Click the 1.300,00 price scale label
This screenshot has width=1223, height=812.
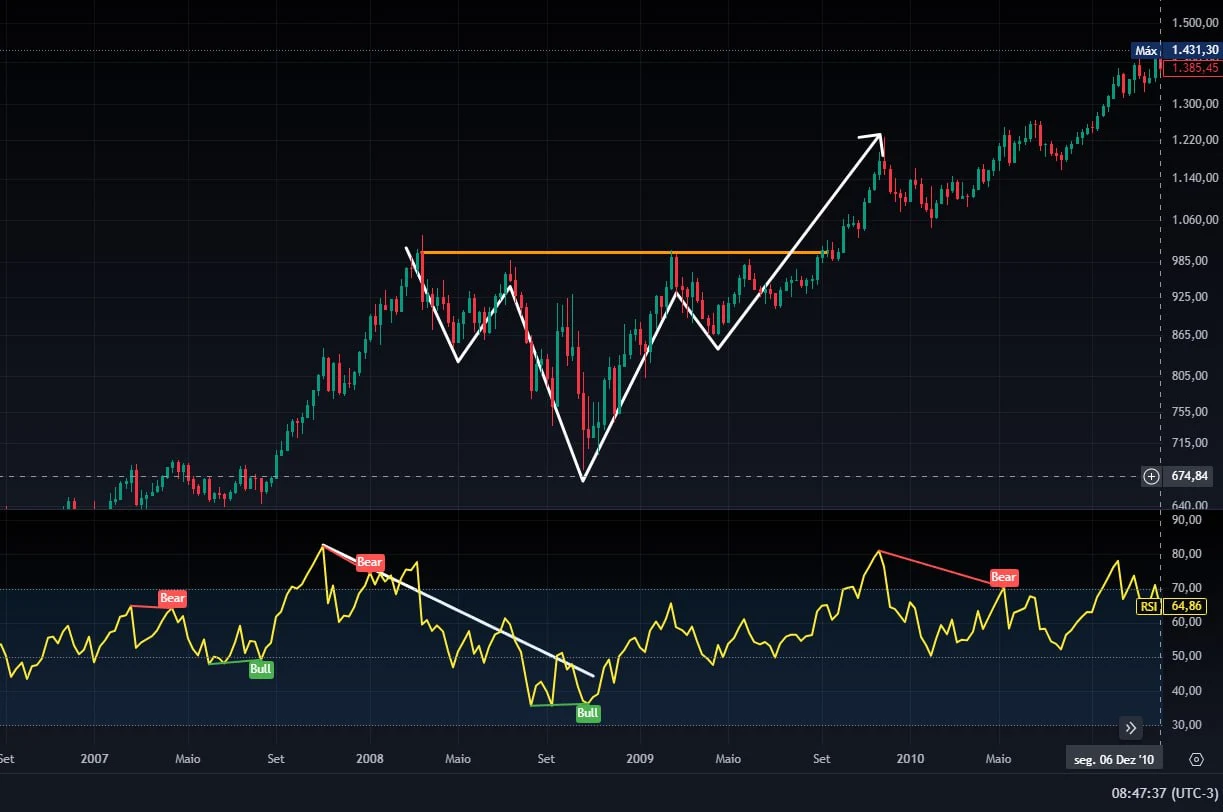coord(1194,103)
